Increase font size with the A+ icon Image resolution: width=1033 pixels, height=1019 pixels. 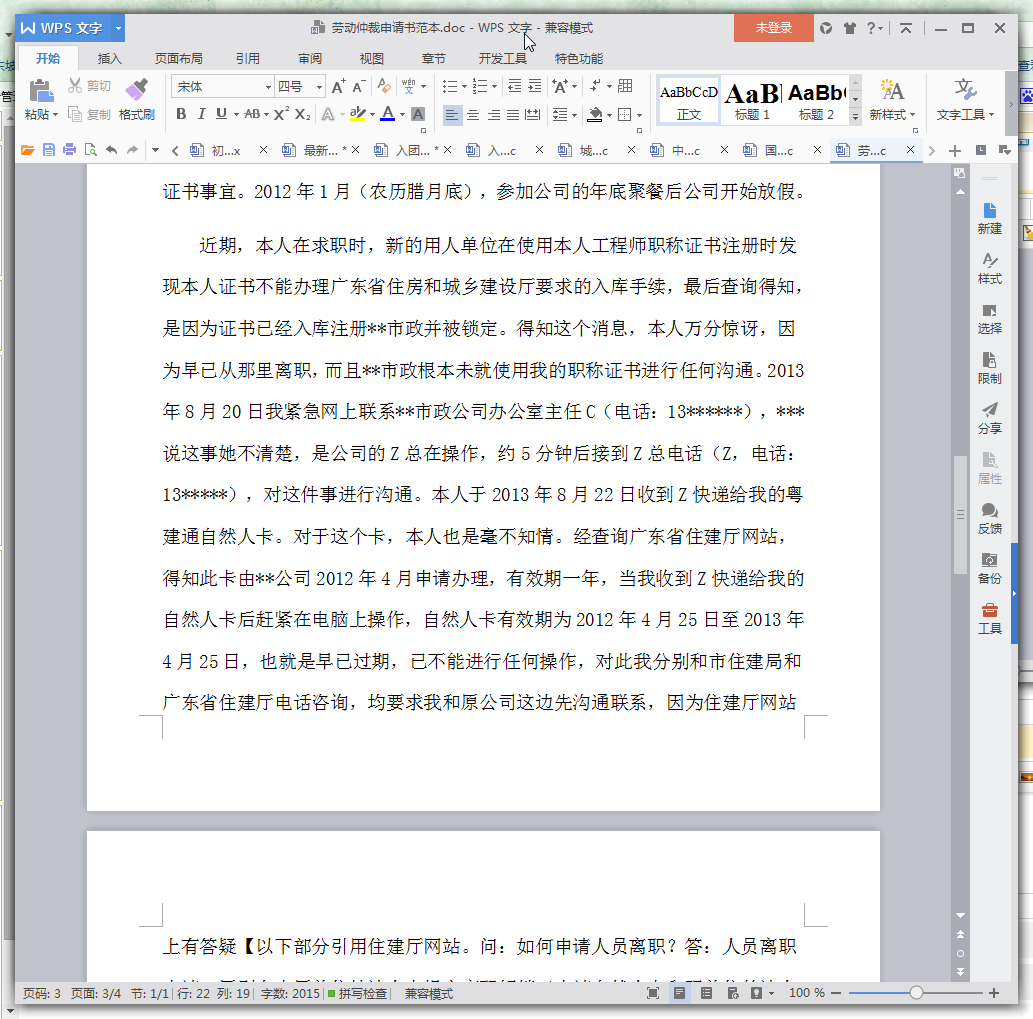pyautogui.click(x=338, y=86)
